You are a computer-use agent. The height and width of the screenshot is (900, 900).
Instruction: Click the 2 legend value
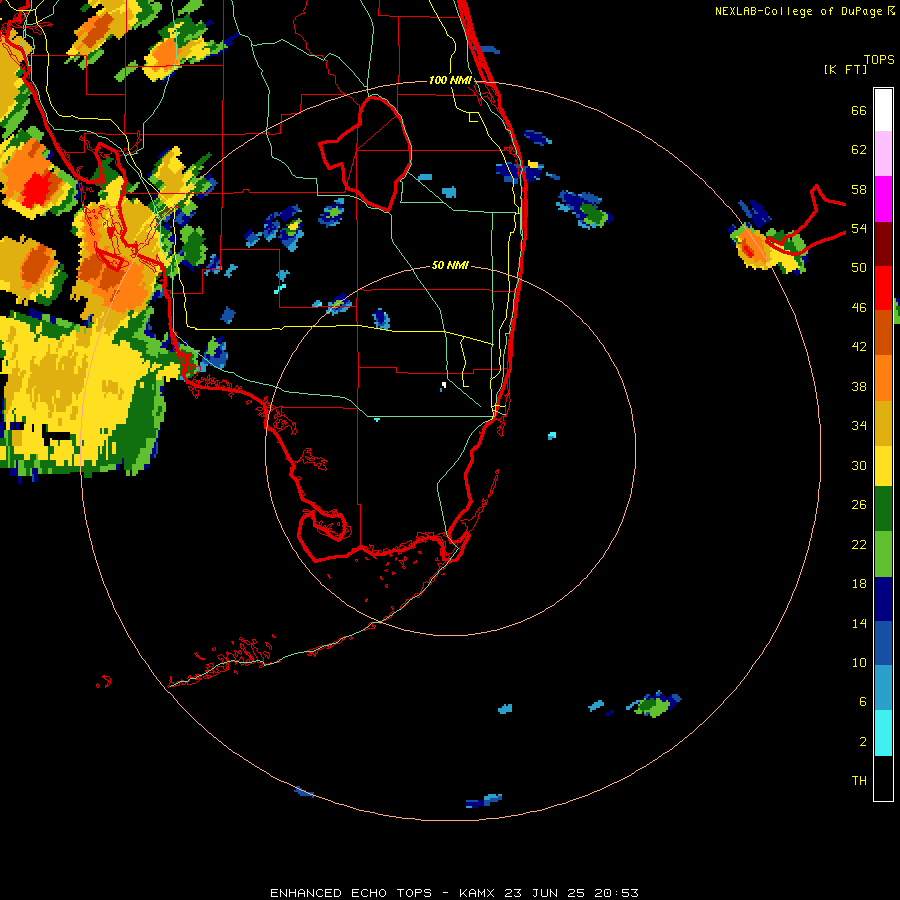click(x=863, y=742)
